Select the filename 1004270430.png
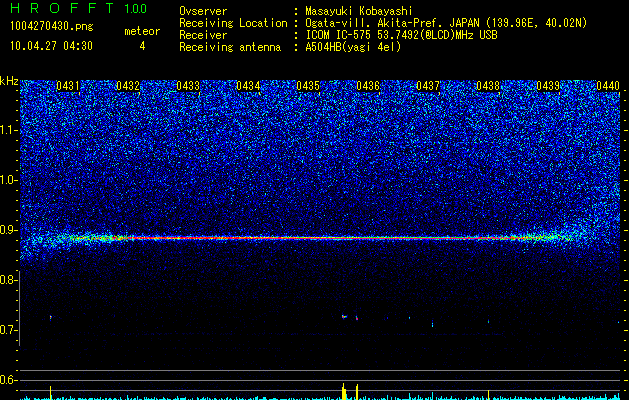Viewport: 629px width, 400px height. [x=52, y=26]
